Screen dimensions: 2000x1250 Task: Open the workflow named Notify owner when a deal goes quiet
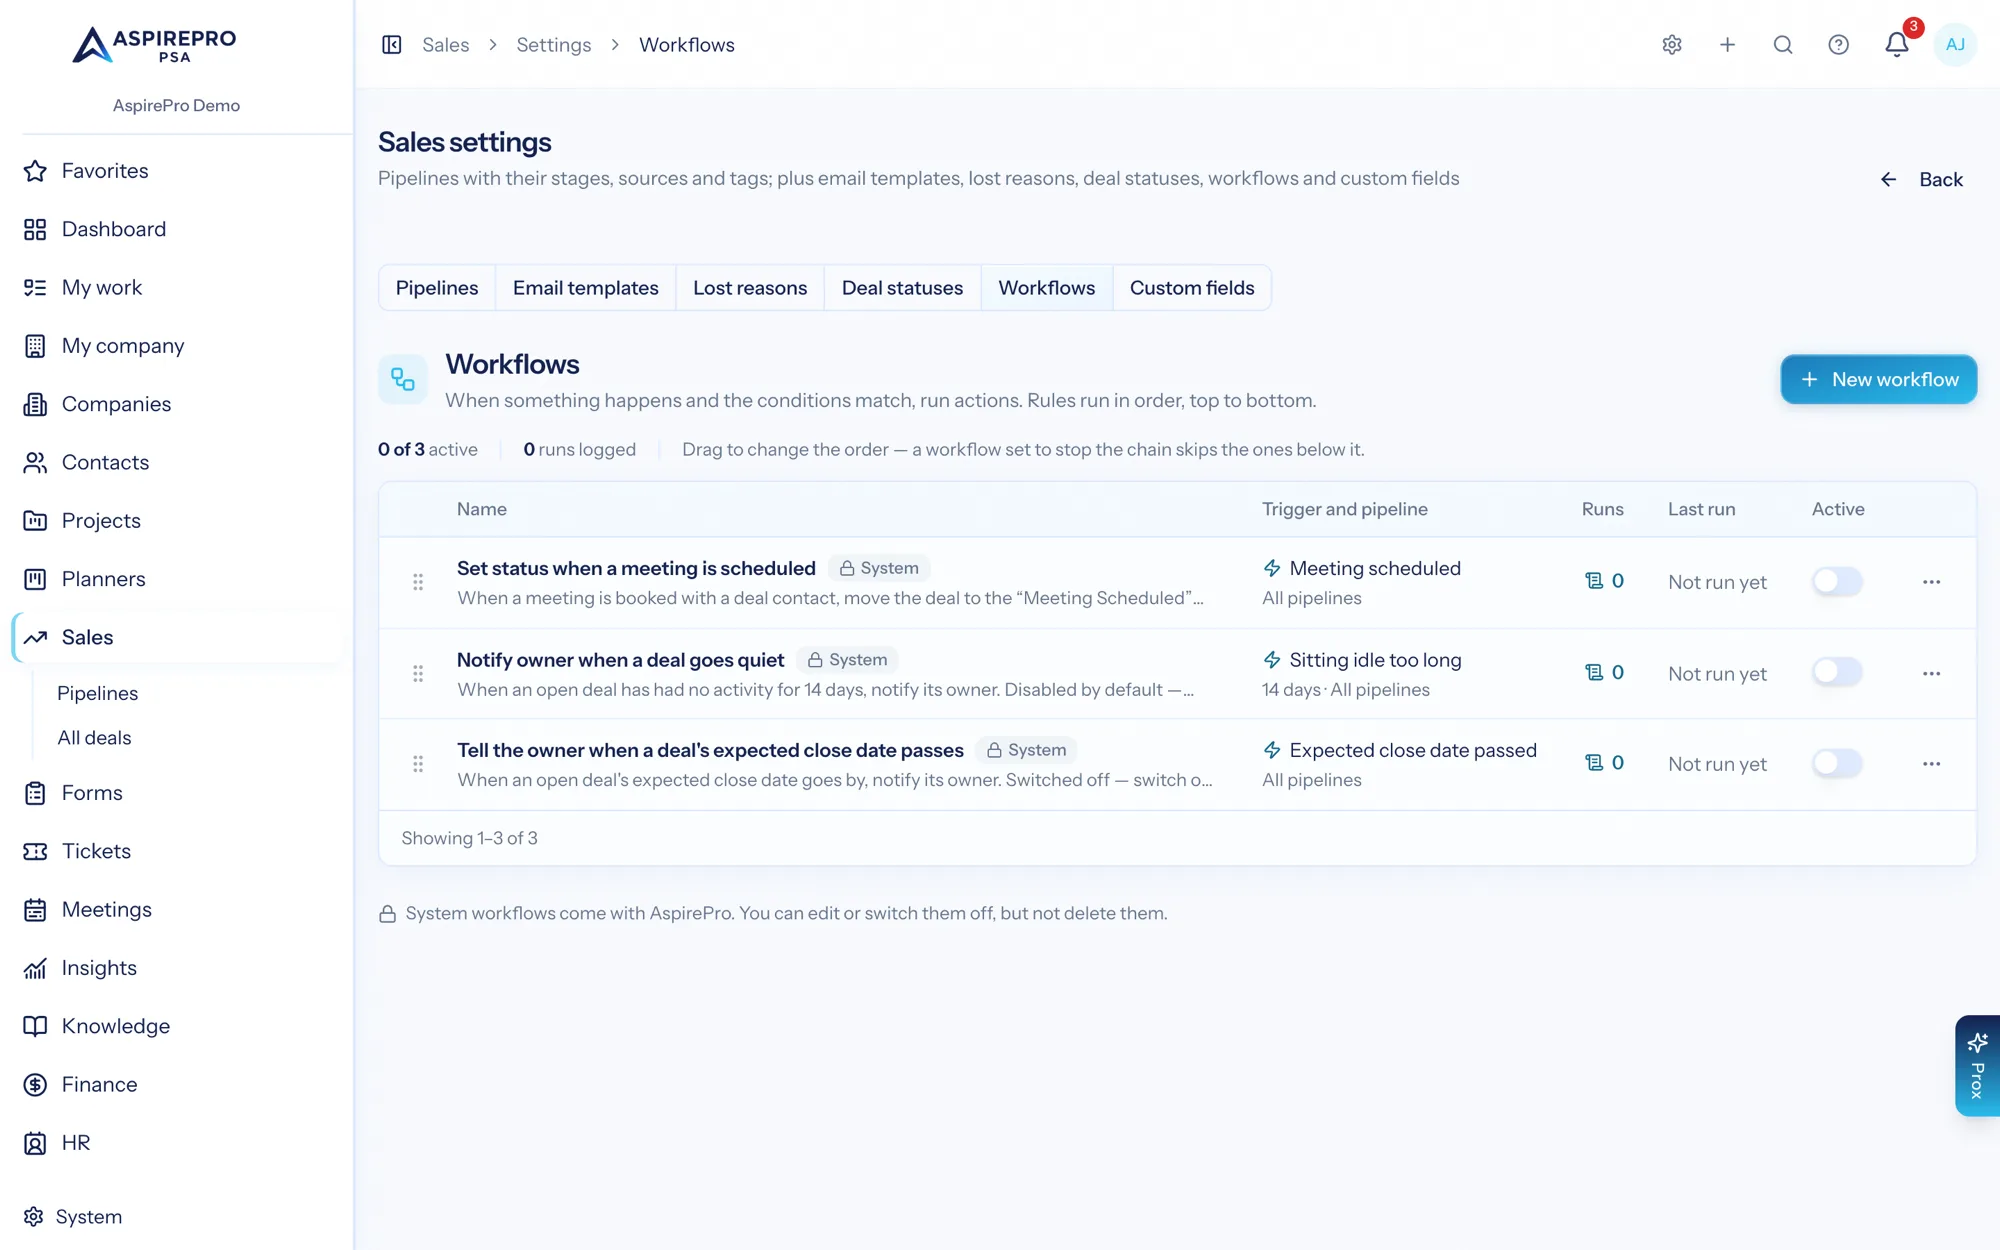click(x=620, y=660)
